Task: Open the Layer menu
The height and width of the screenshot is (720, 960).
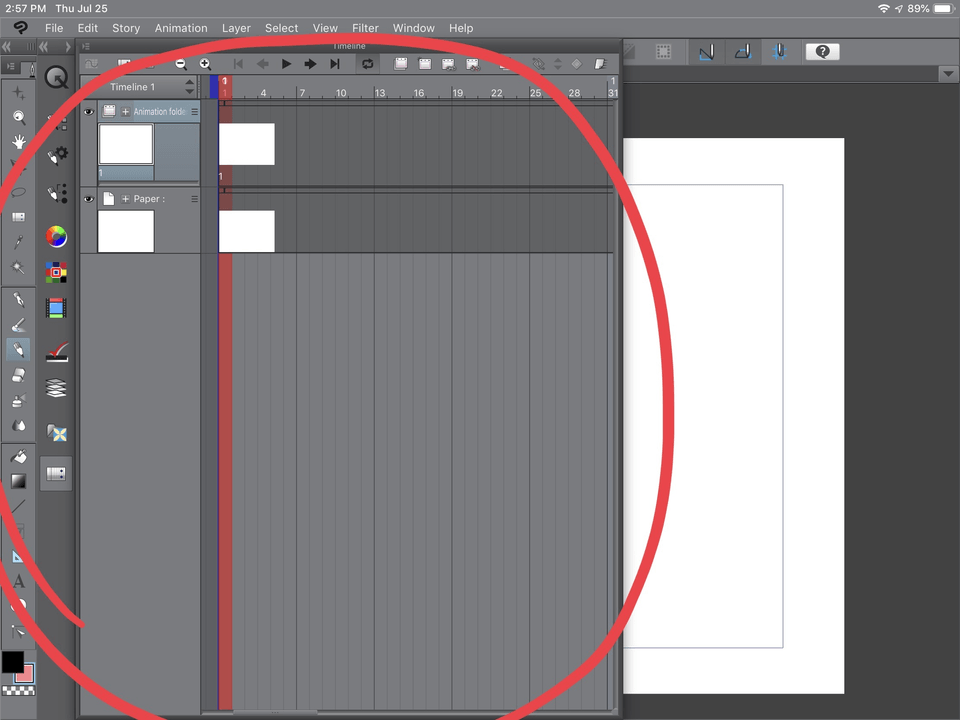Action: (x=236, y=28)
